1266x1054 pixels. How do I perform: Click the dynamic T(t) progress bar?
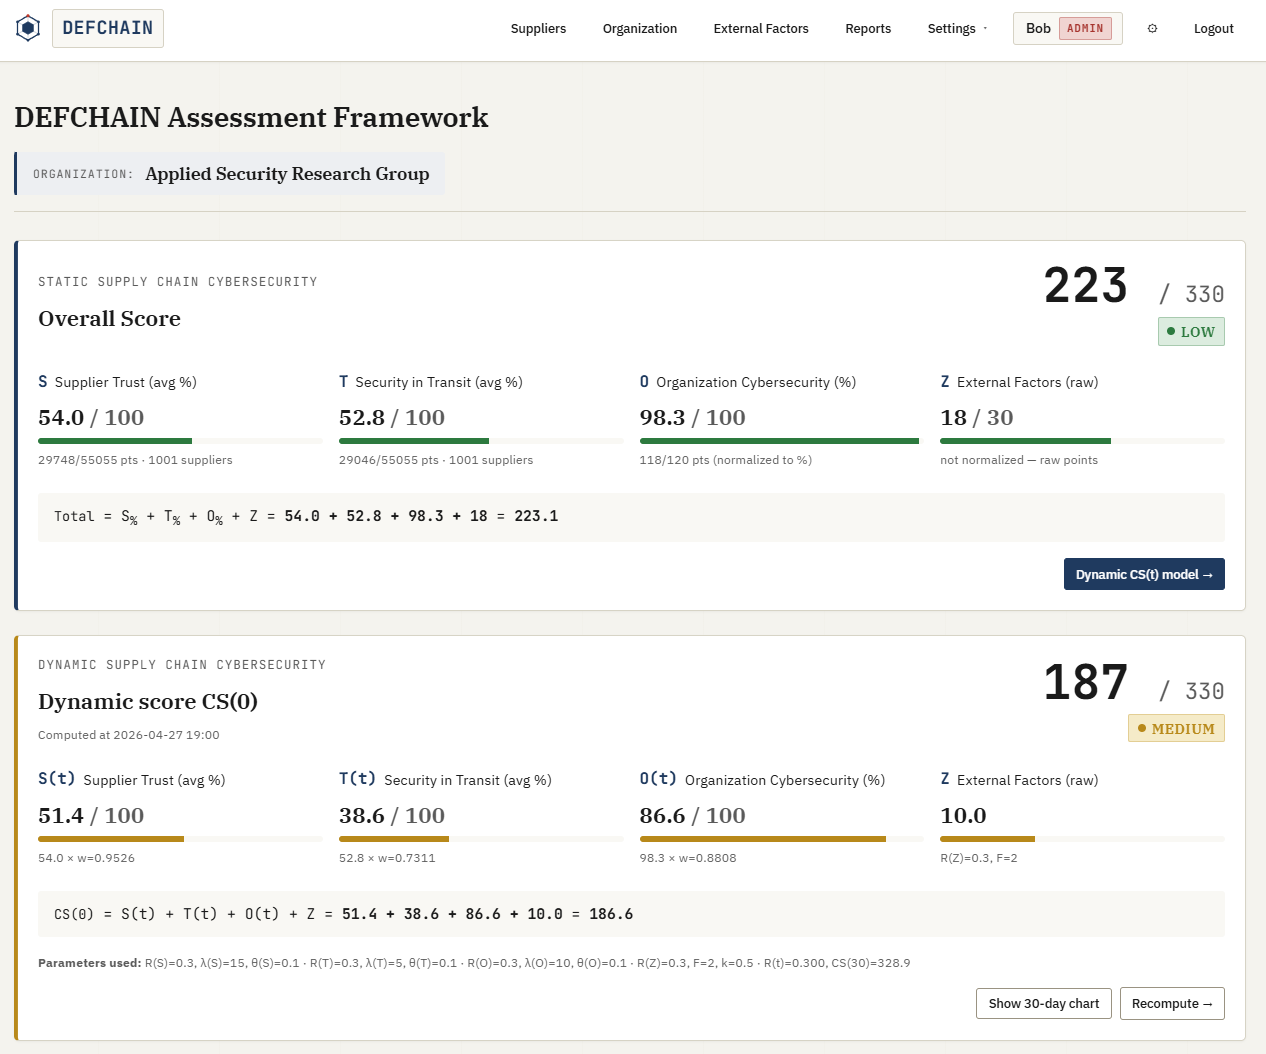coord(481,839)
